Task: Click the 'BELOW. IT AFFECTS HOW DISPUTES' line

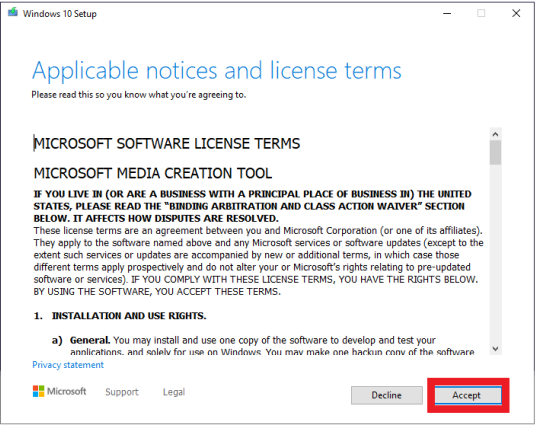Action: [156, 218]
